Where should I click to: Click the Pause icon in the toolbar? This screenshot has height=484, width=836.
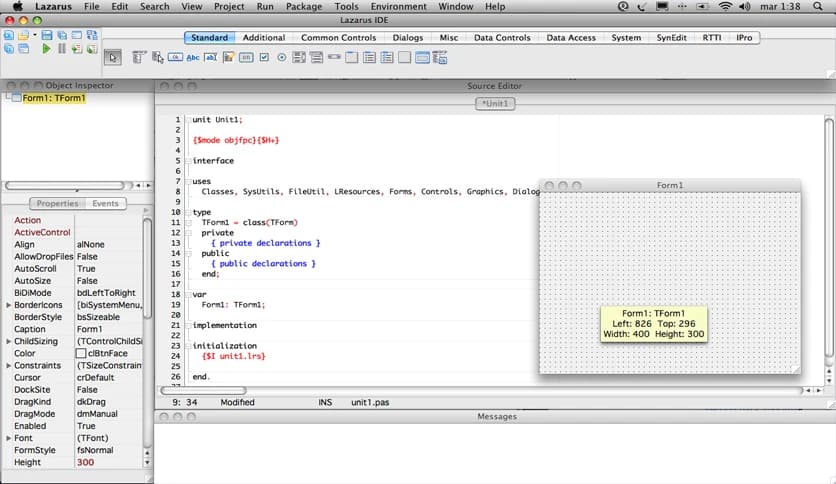62,48
